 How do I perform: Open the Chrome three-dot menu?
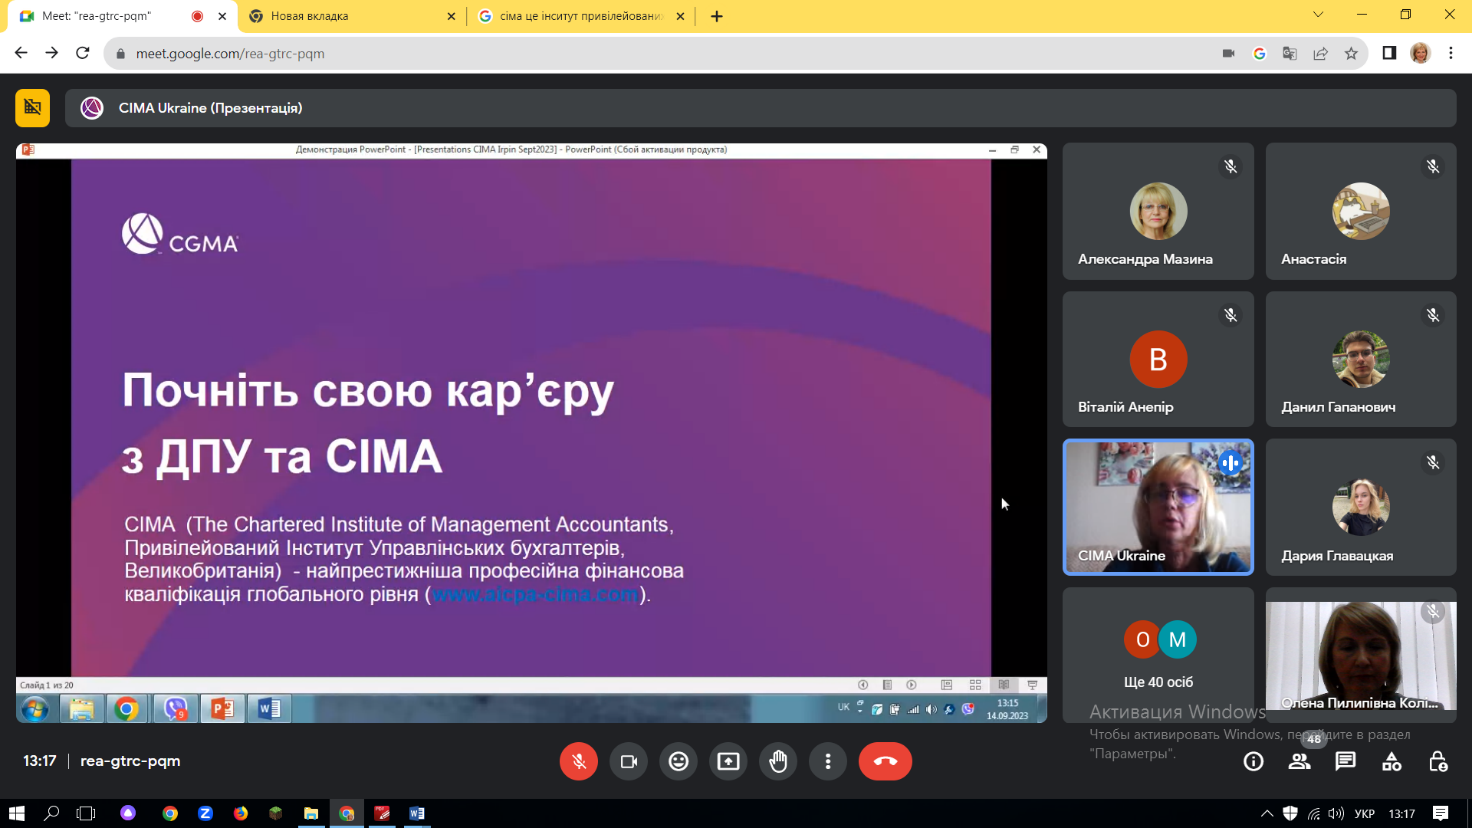1451,53
